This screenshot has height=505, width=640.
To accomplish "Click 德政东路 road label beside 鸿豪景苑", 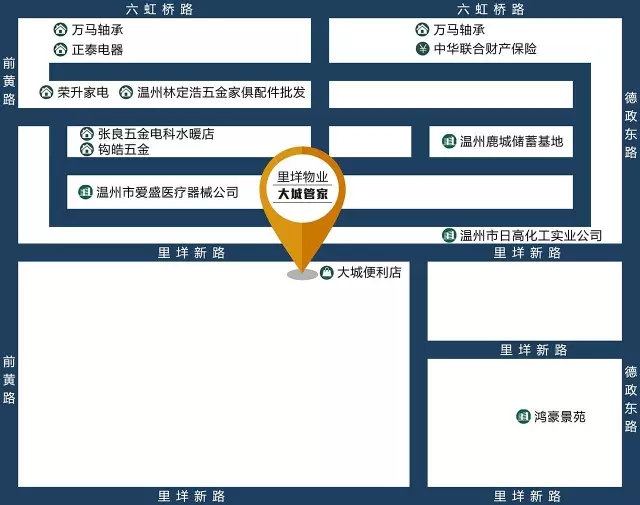I will coord(631,399).
